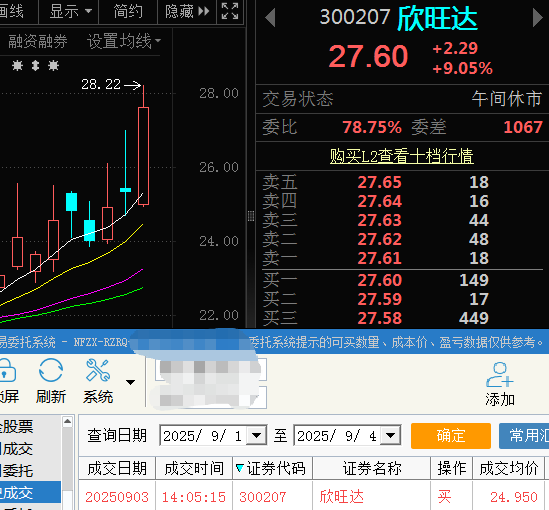The width and height of the screenshot is (549, 510).
Task: Click the fullscreen expand icon
Action: [230, 11]
